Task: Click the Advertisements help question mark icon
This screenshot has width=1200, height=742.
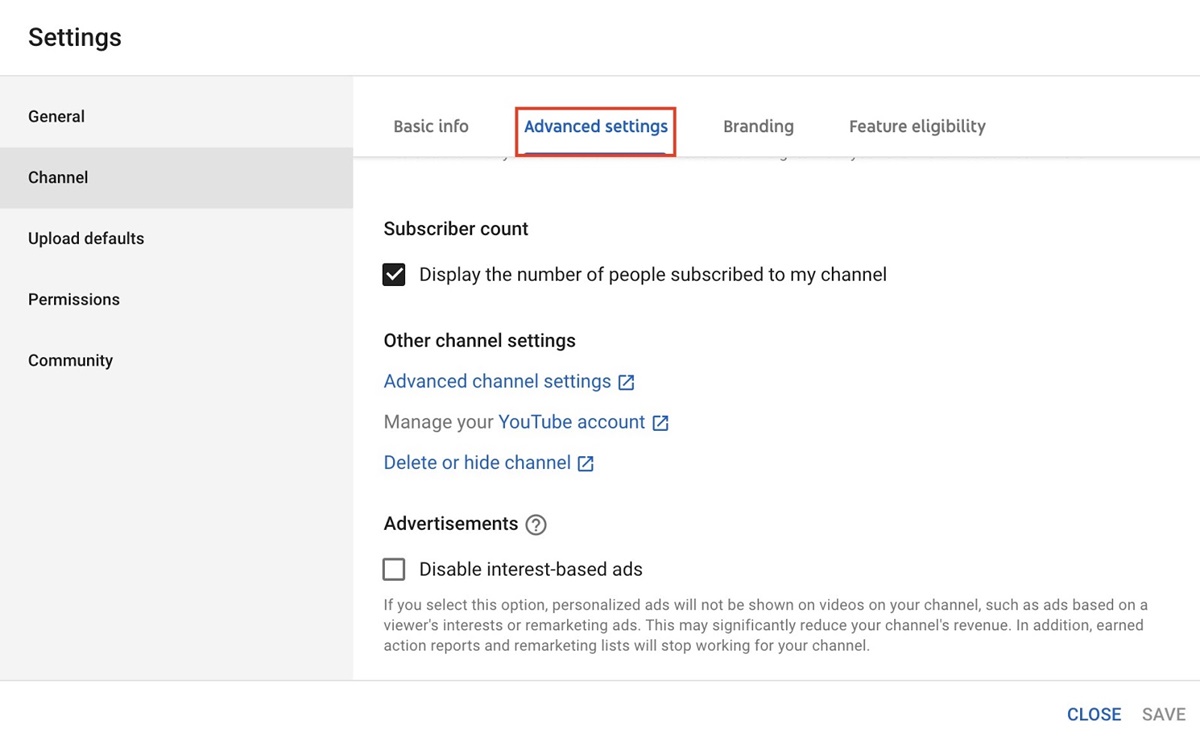Action: coord(536,525)
